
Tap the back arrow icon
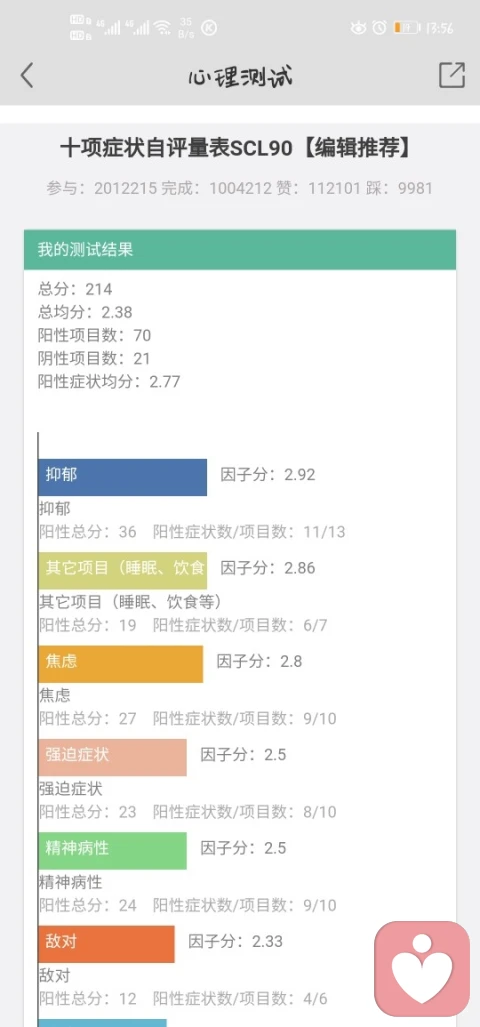tap(26, 75)
